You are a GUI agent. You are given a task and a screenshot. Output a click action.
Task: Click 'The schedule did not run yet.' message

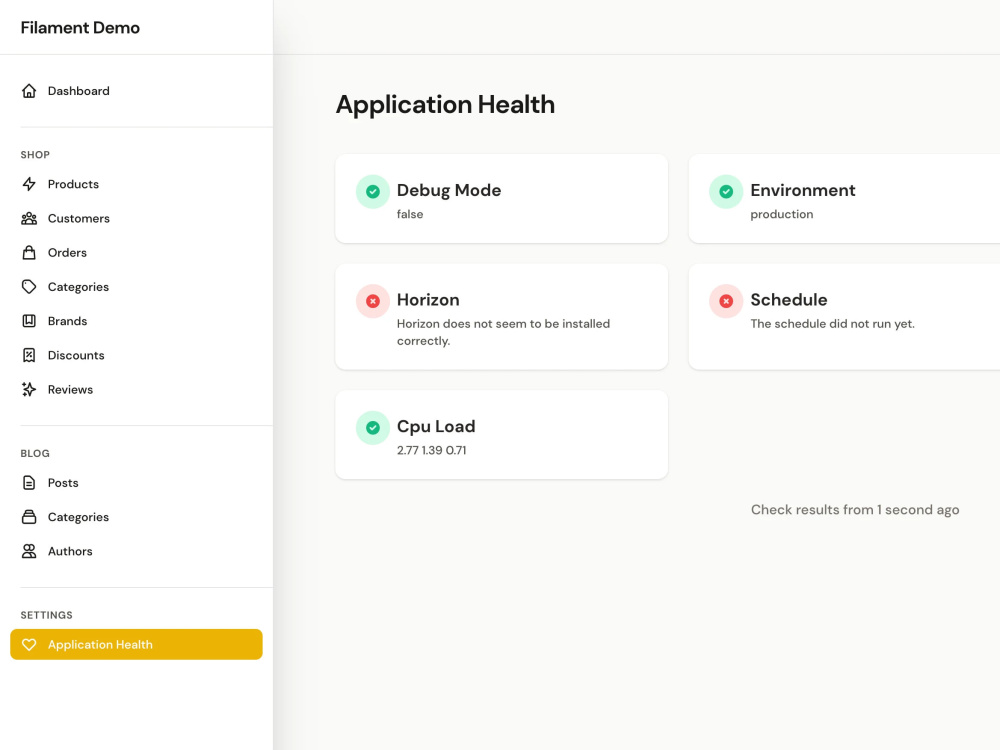click(x=832, y=324)
